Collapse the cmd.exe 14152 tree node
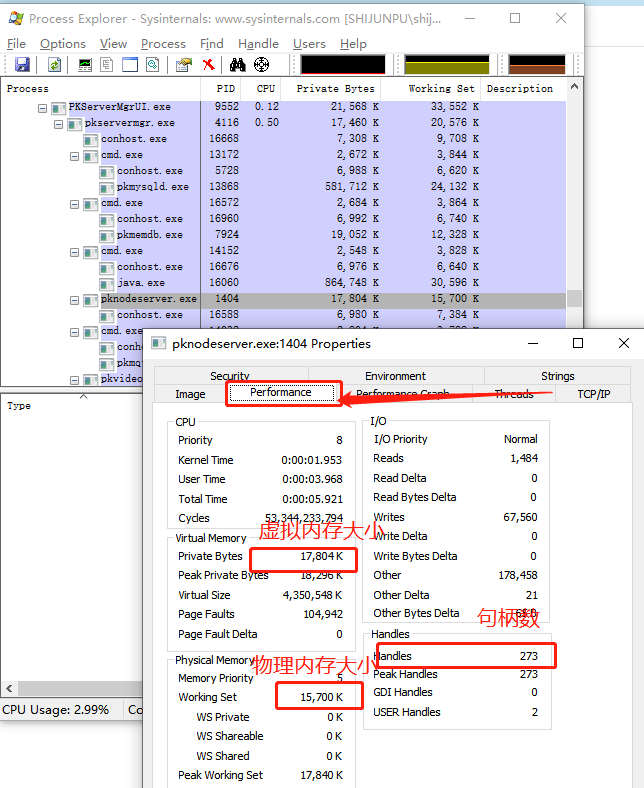644x788 pixels. 74,252
